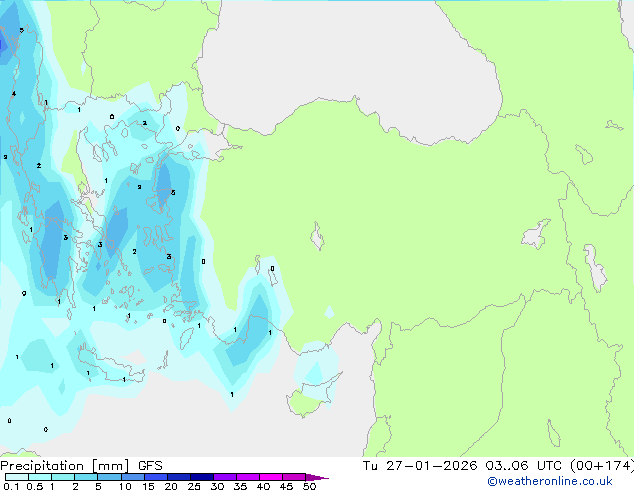Pick legend swatch between 45 and 50
This screenshot has width=634, height=490.
tap(294, 477)
